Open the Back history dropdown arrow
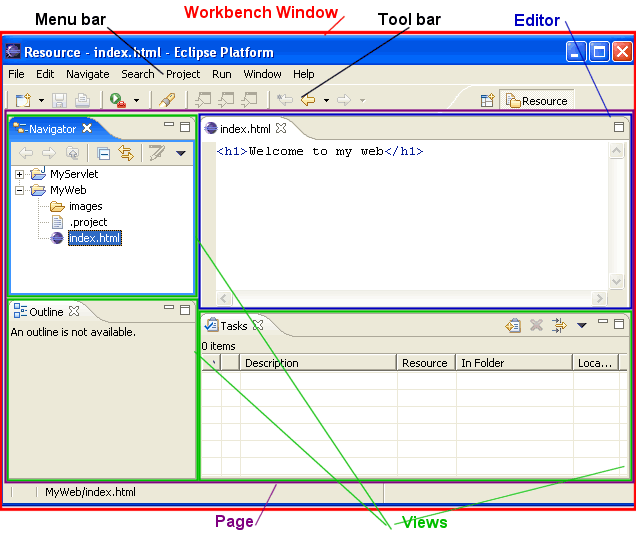 326,100
